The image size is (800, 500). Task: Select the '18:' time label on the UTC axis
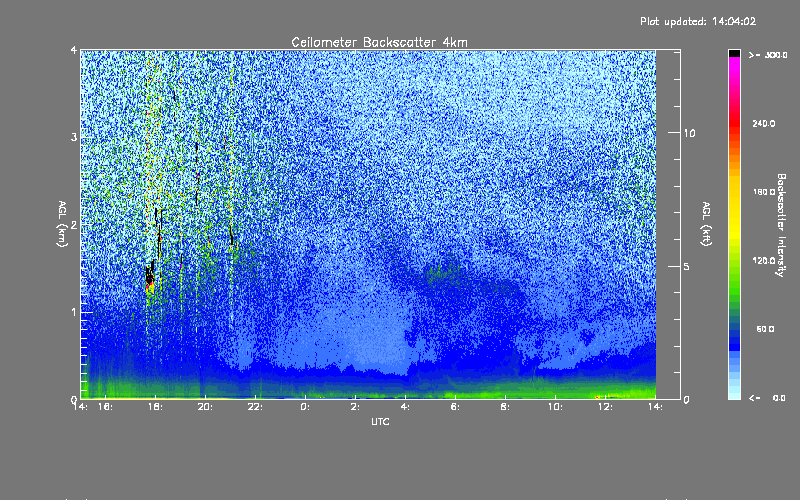[x=155, y=407]
